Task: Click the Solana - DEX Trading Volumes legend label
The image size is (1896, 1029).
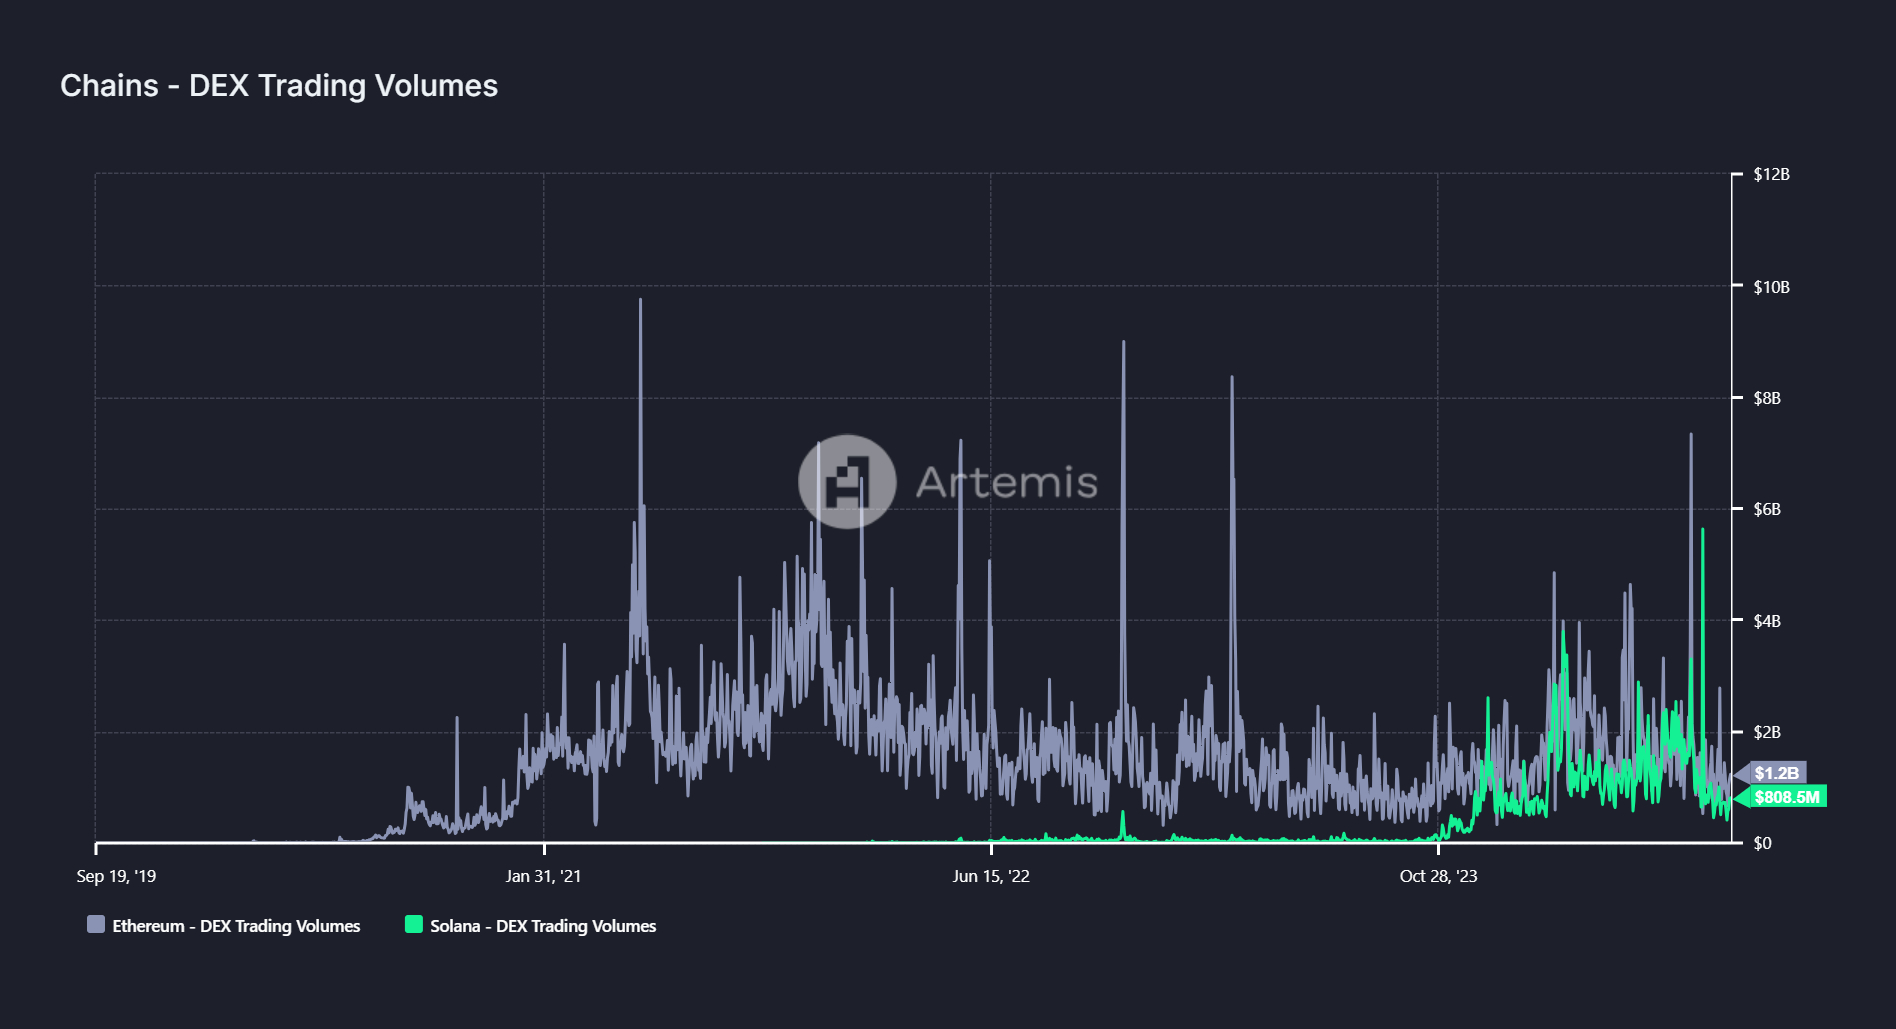Action: [543, 926]
